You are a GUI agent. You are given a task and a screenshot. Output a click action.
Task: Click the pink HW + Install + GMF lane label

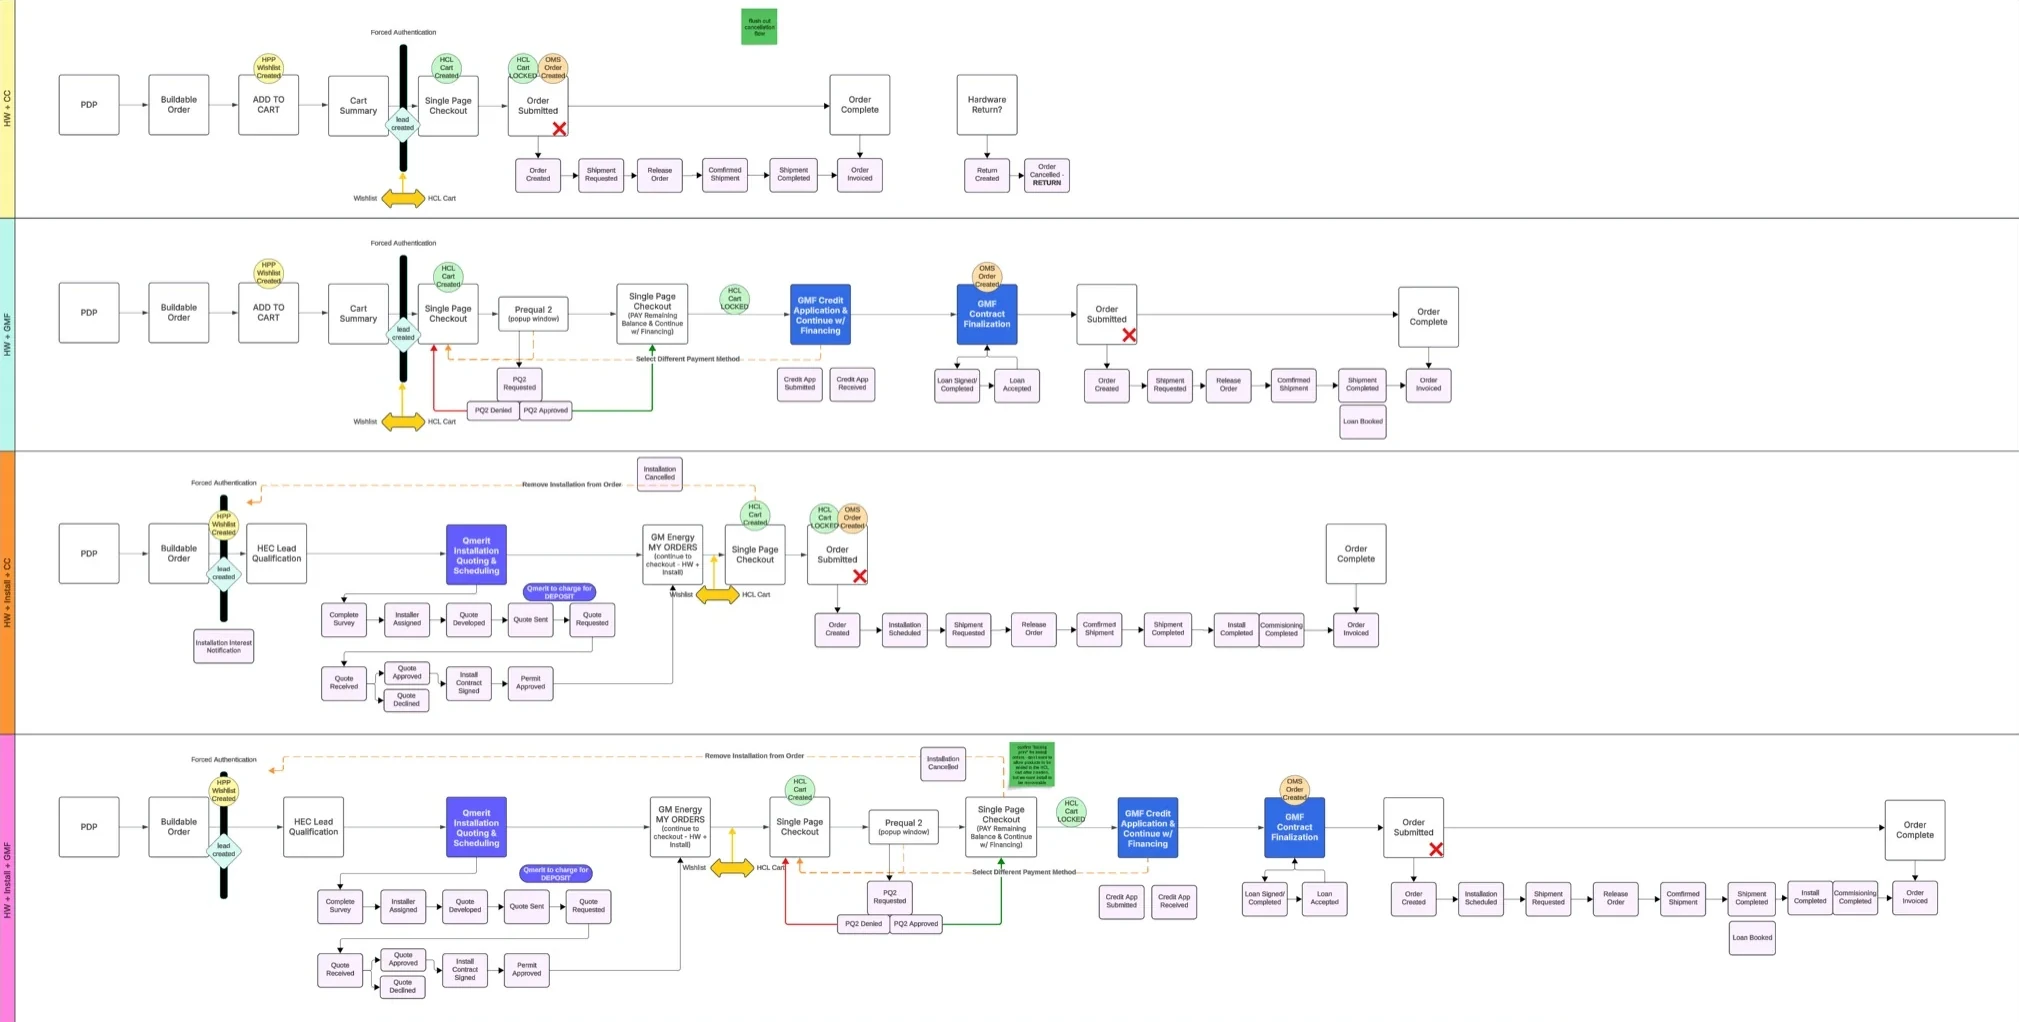click(8, 879)
